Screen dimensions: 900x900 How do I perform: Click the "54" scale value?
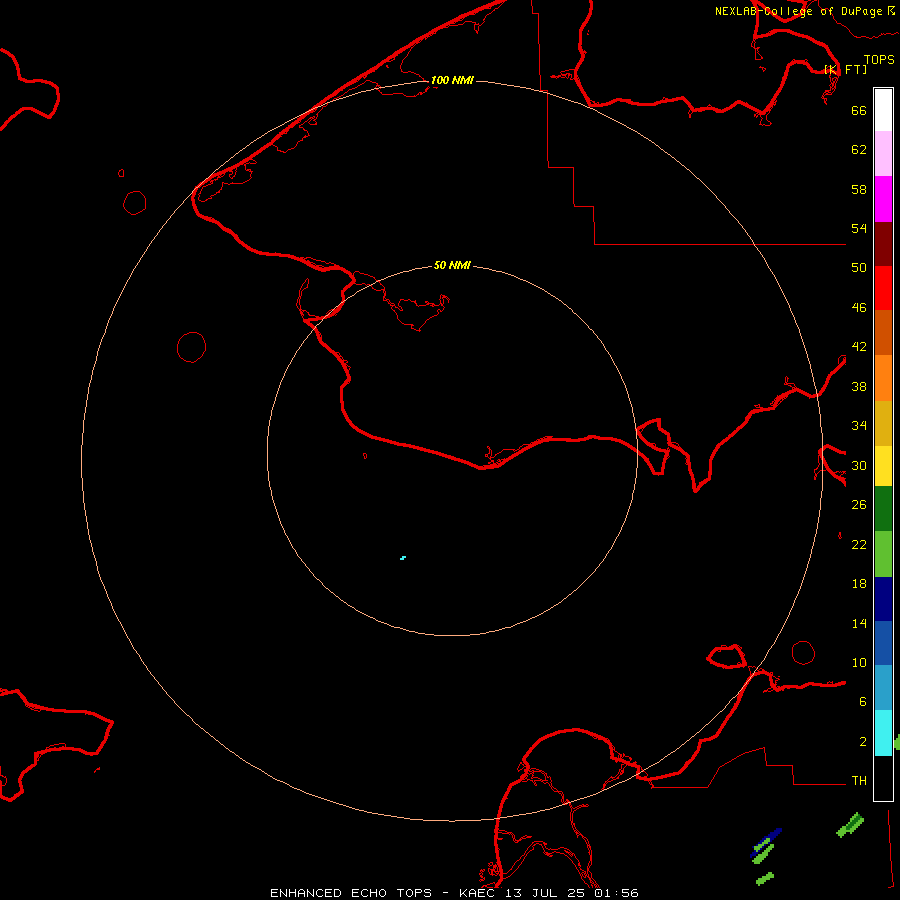click(859, 228)
